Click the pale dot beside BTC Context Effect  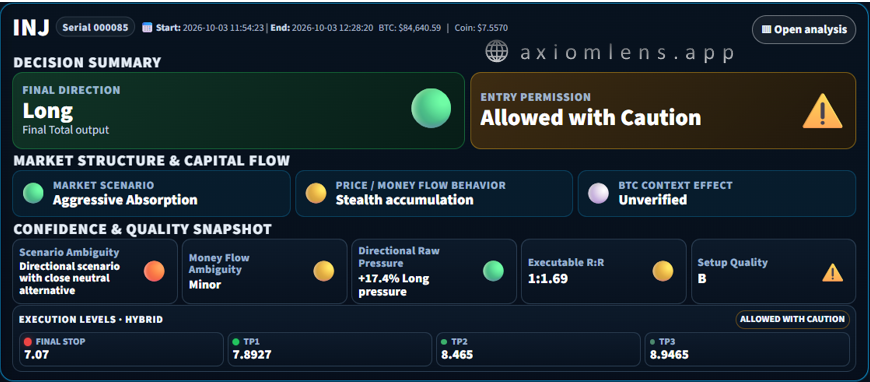(x=599, y=193)
